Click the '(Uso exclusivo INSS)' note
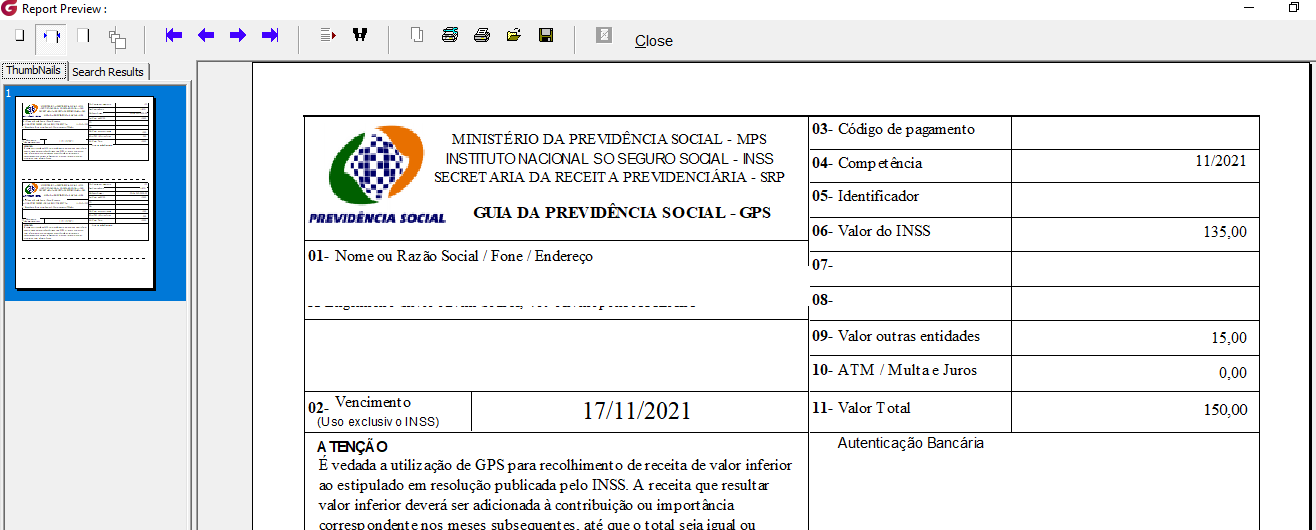 click(377, 421)
